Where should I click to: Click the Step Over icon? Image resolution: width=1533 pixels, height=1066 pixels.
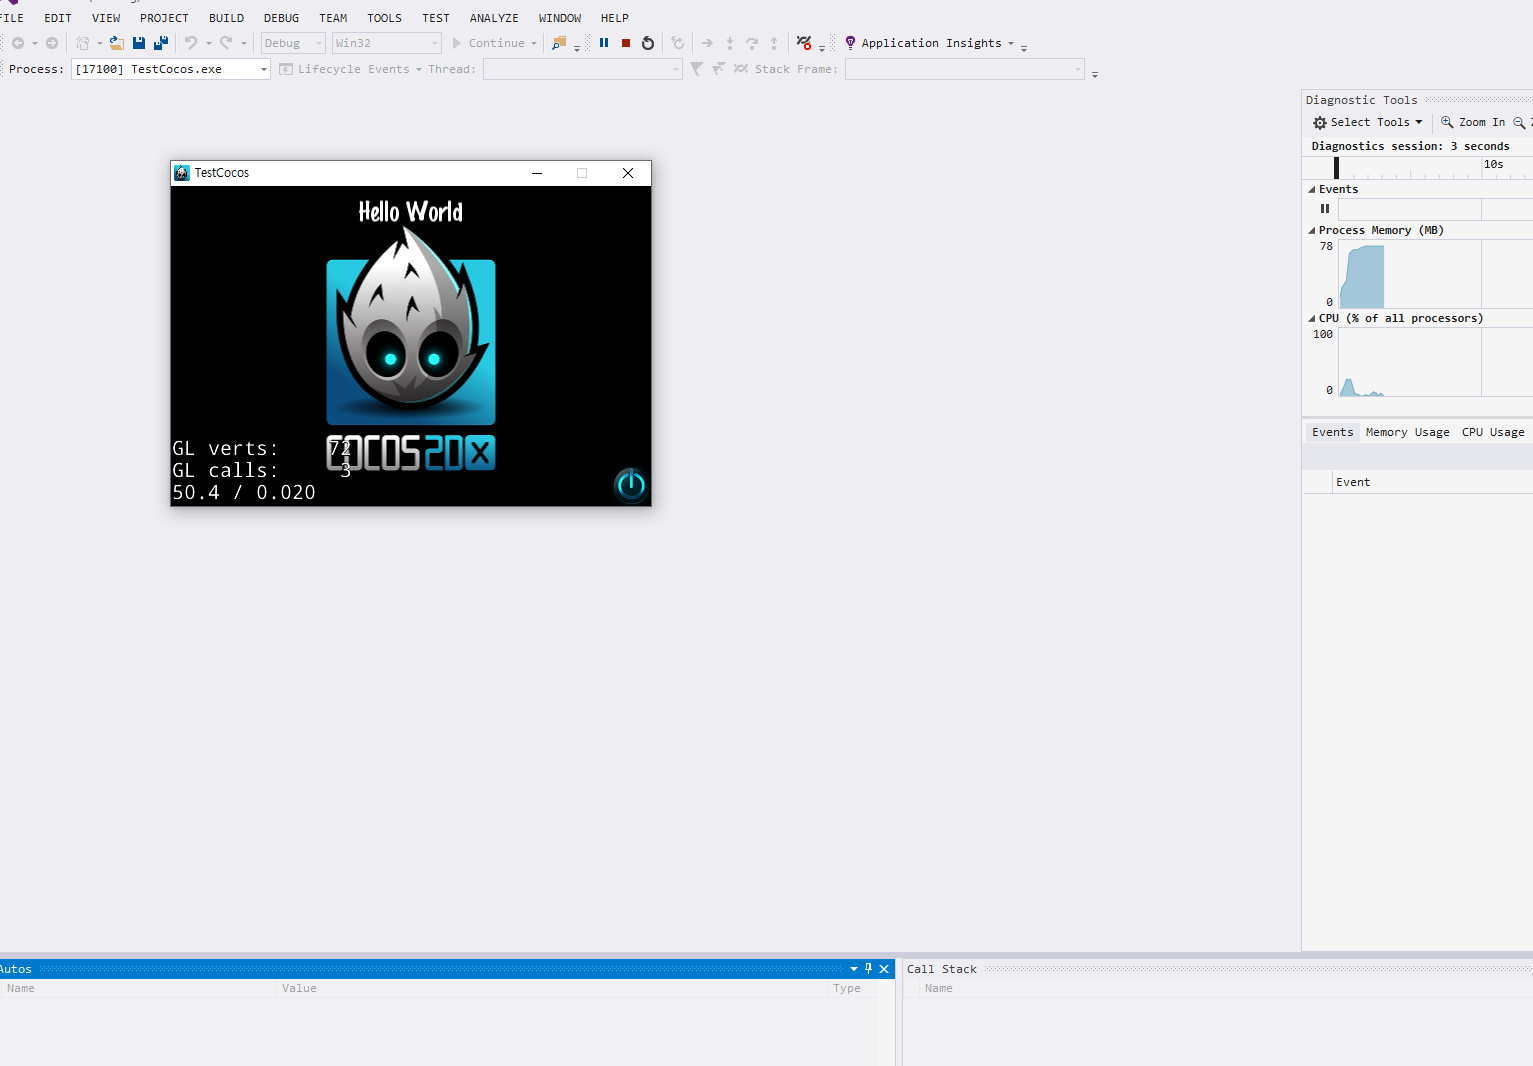point(752,43)
